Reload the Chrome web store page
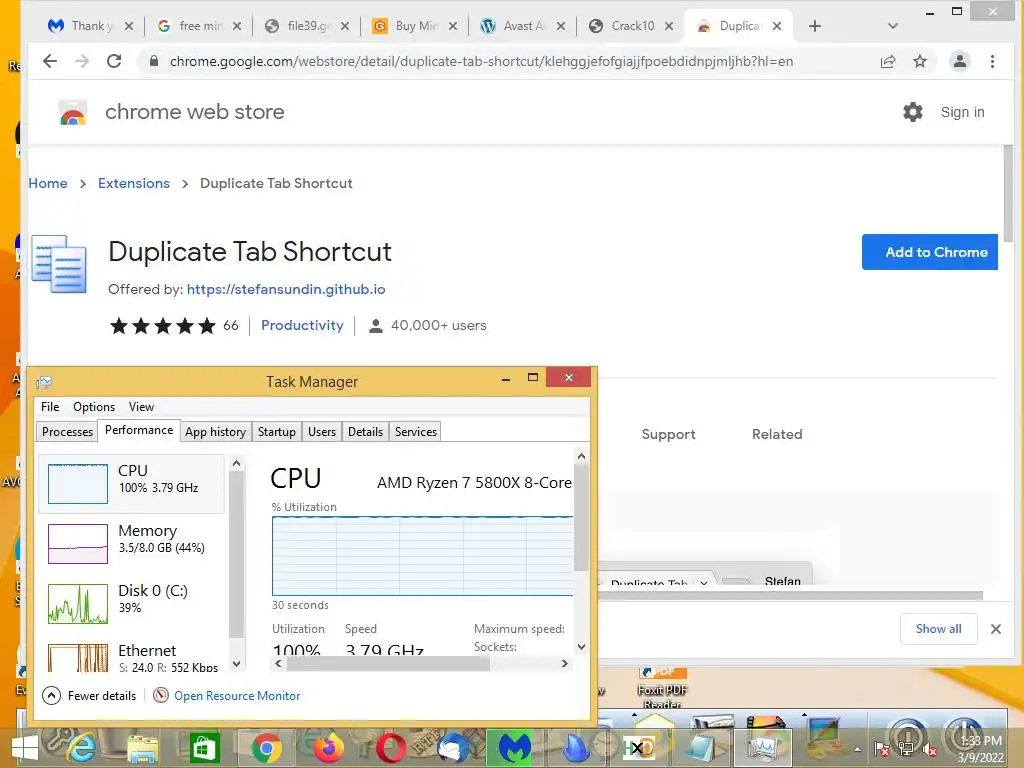Screen dimensions: 1024x768 point(114,61)
